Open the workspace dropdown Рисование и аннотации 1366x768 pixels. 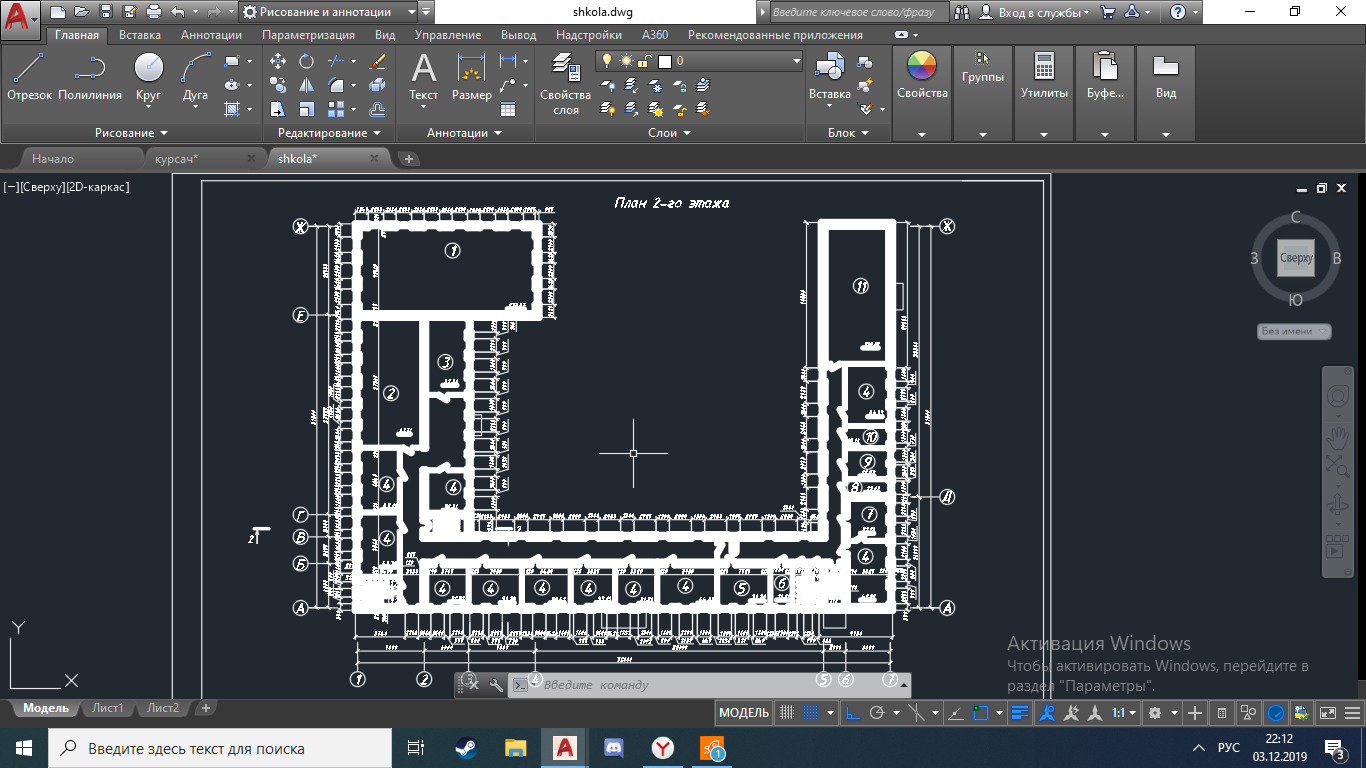(x=329, y=12)
